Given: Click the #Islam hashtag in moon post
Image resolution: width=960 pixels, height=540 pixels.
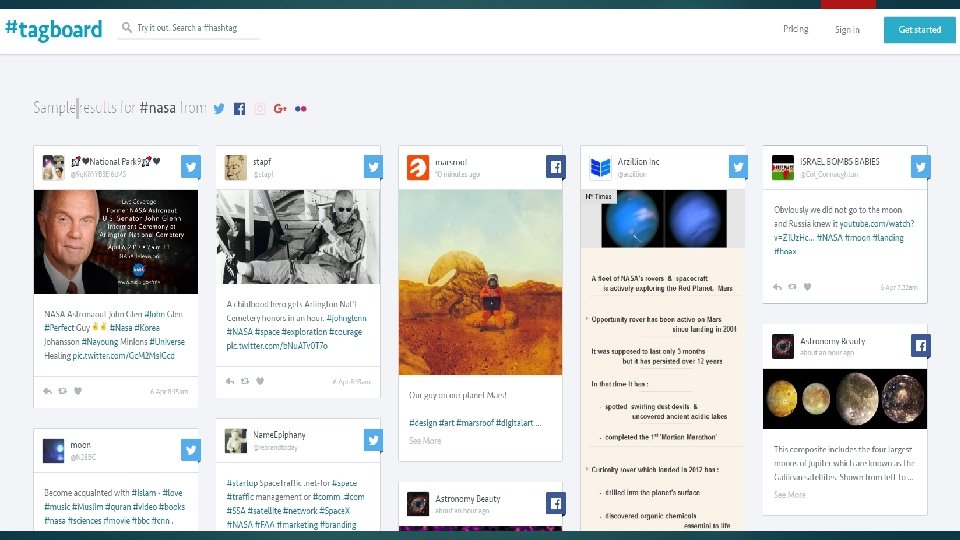Looking at the screenshot, I should (x=144, y=493).
